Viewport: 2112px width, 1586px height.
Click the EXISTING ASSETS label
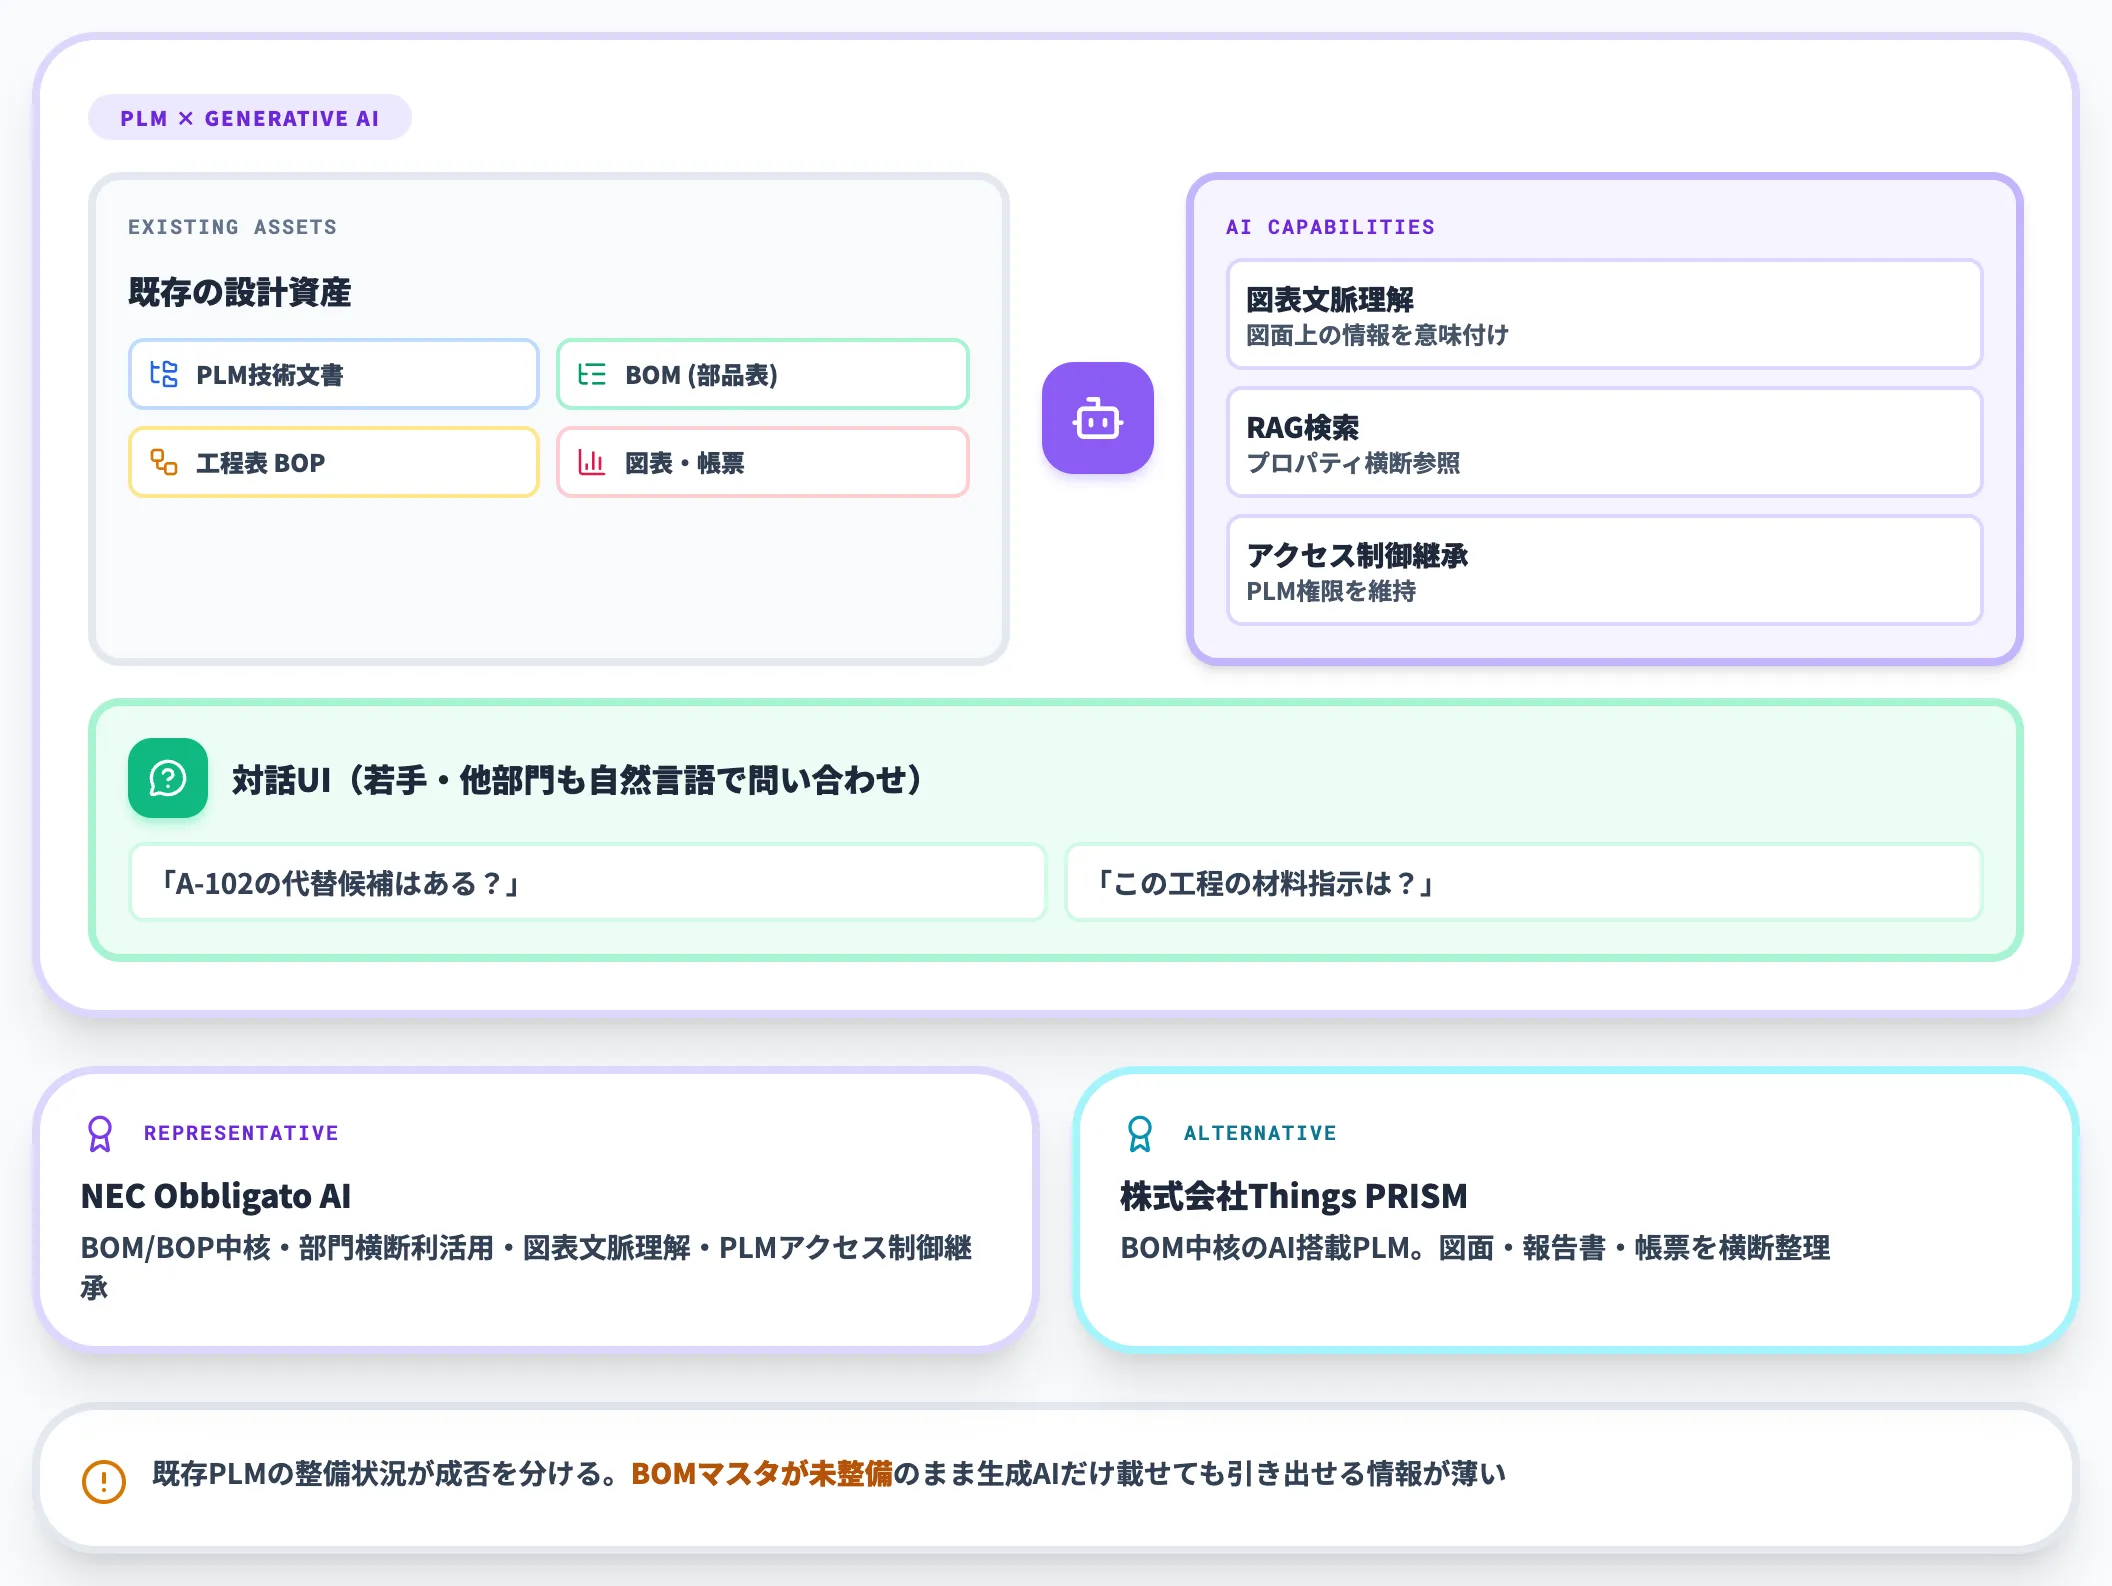tap(232, 227)
